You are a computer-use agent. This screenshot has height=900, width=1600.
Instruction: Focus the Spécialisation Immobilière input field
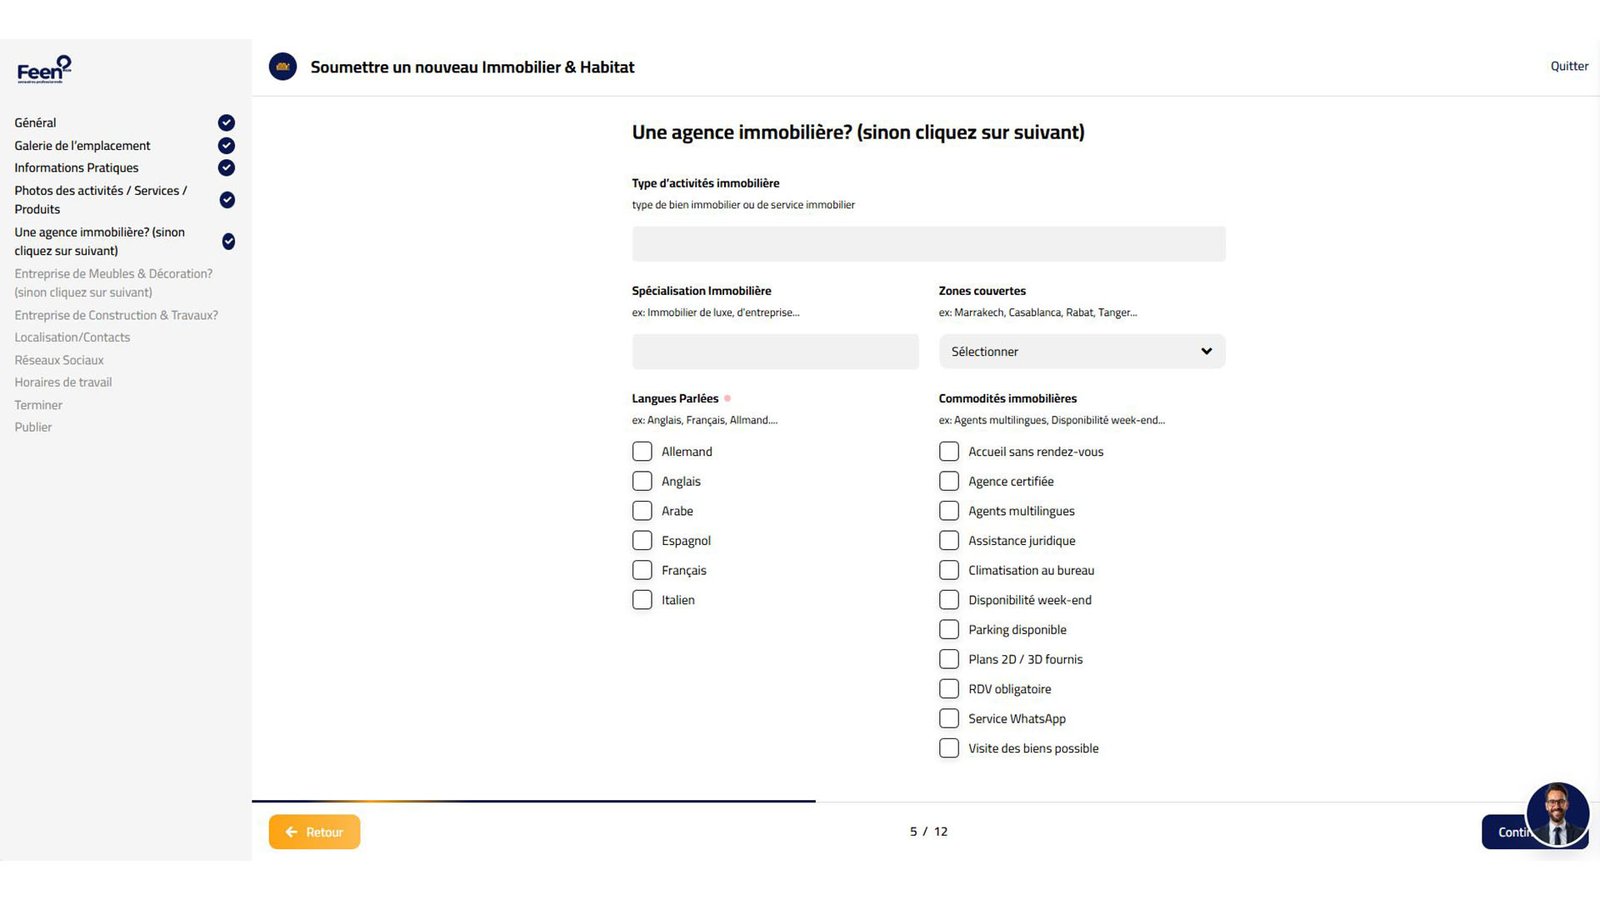coord(775,352)
